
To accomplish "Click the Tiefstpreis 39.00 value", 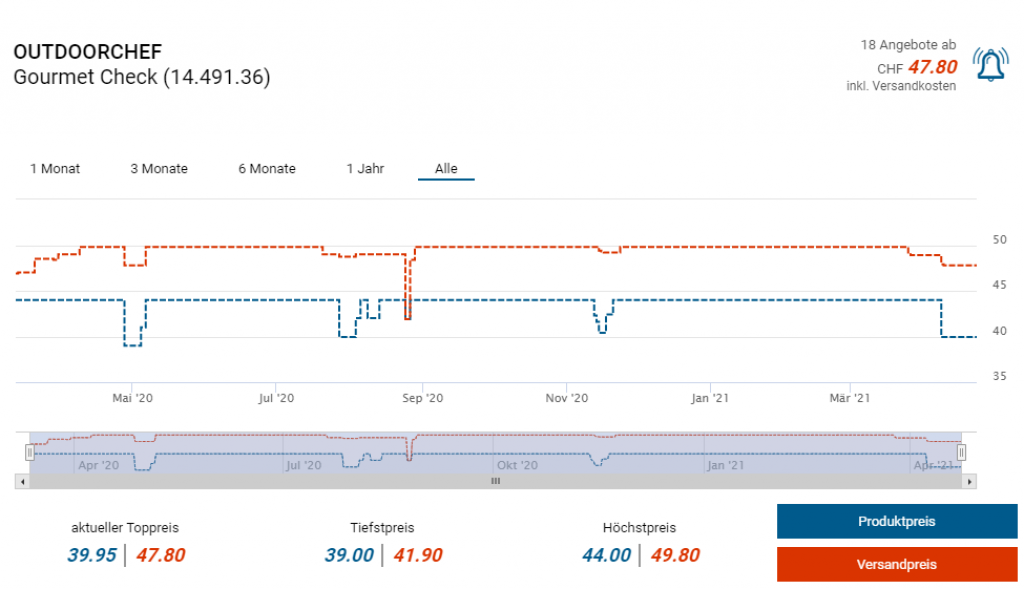I will 349,555.
